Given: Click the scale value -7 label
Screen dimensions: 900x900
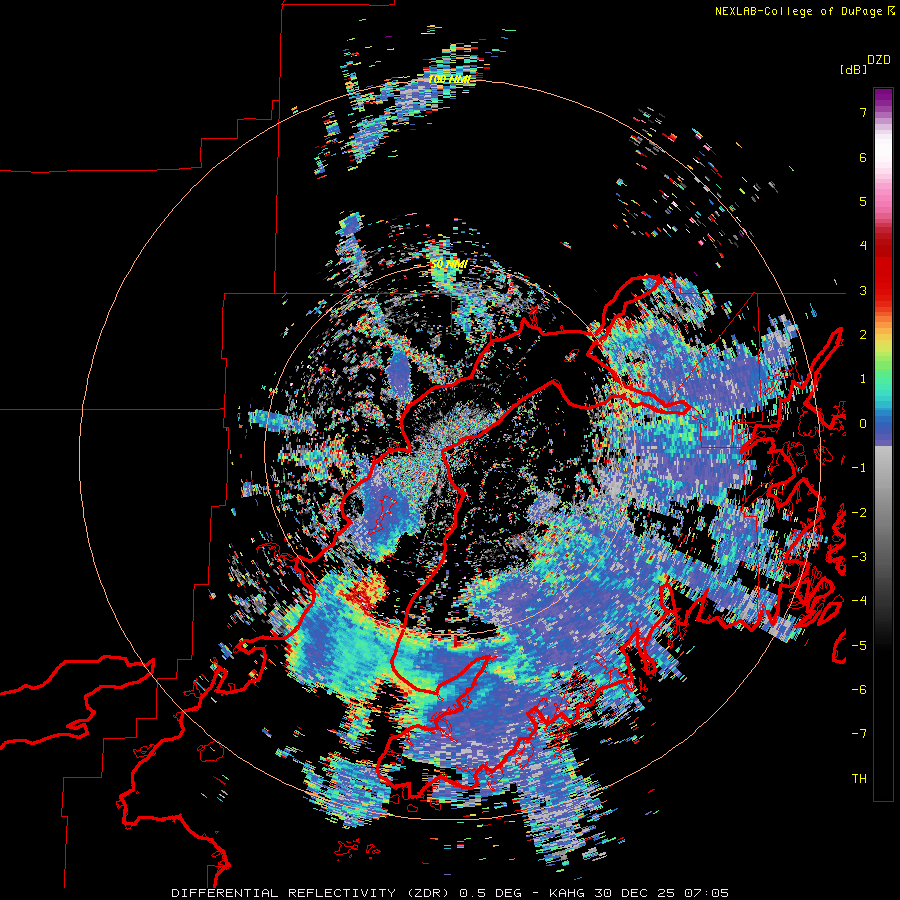Looking at the screenshot, I should [x=859, y=734].
